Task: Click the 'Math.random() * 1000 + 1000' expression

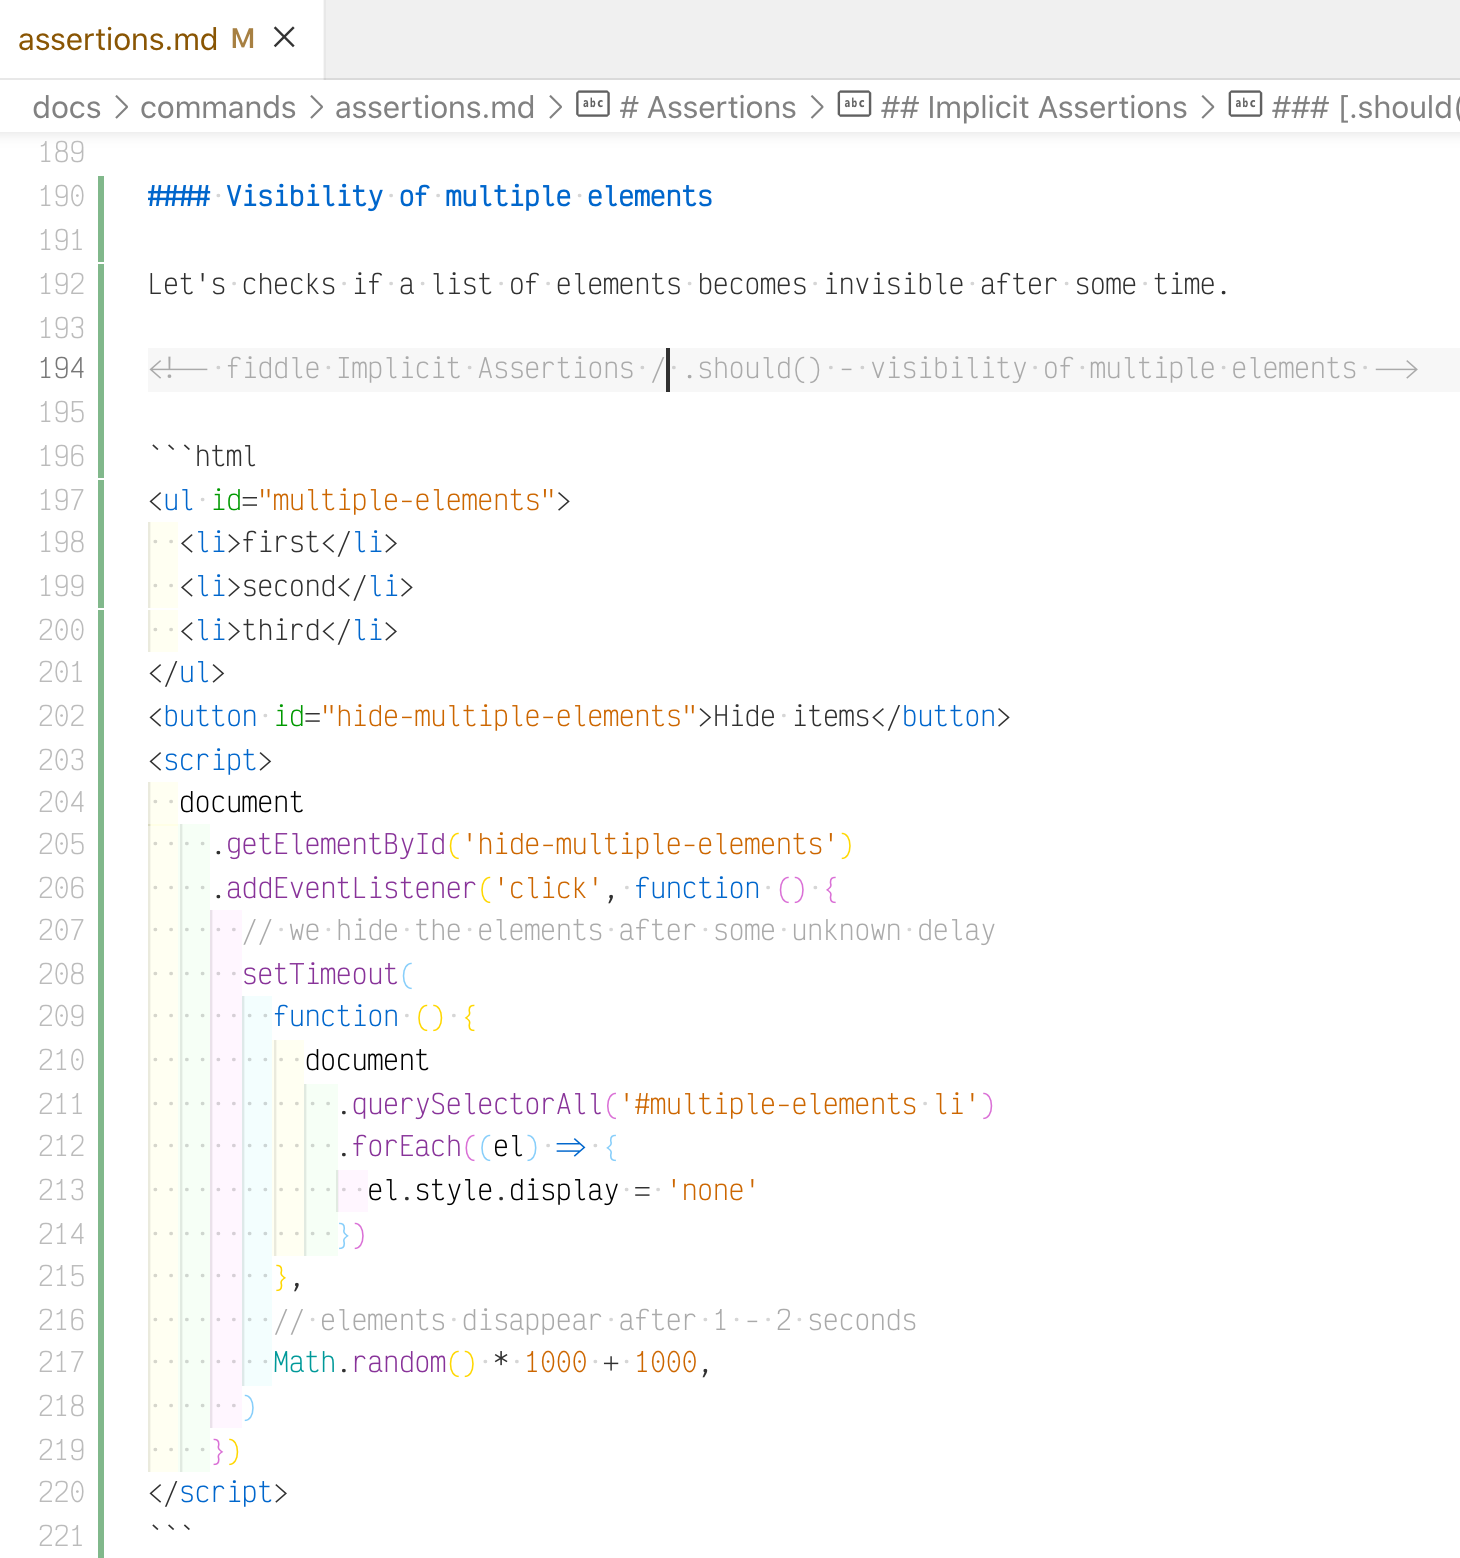Action: tap(486, 1363)
